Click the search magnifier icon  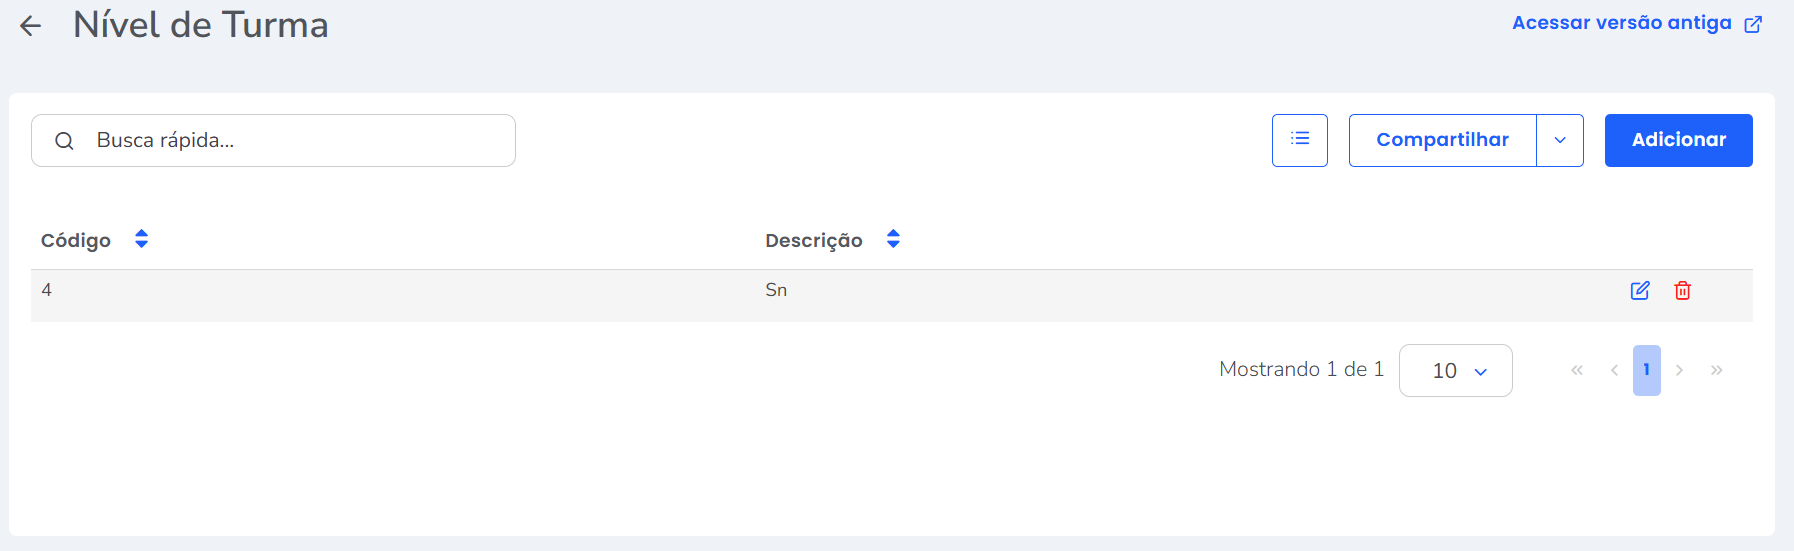click(x=64, y=141)
